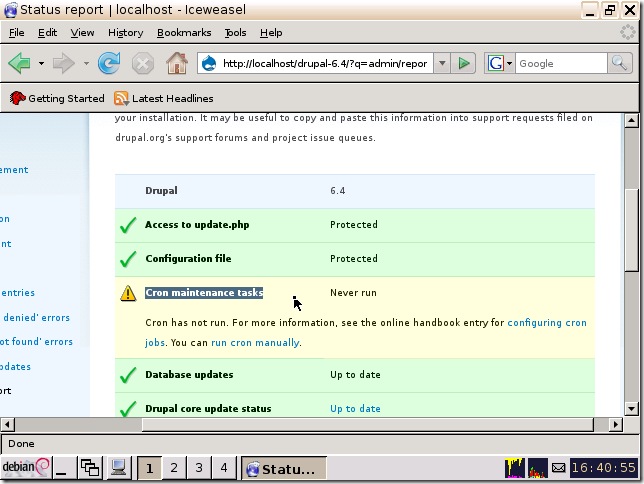
Task: Click the warning icon beside Cron maintenance tasks
Action: (128, 293)
